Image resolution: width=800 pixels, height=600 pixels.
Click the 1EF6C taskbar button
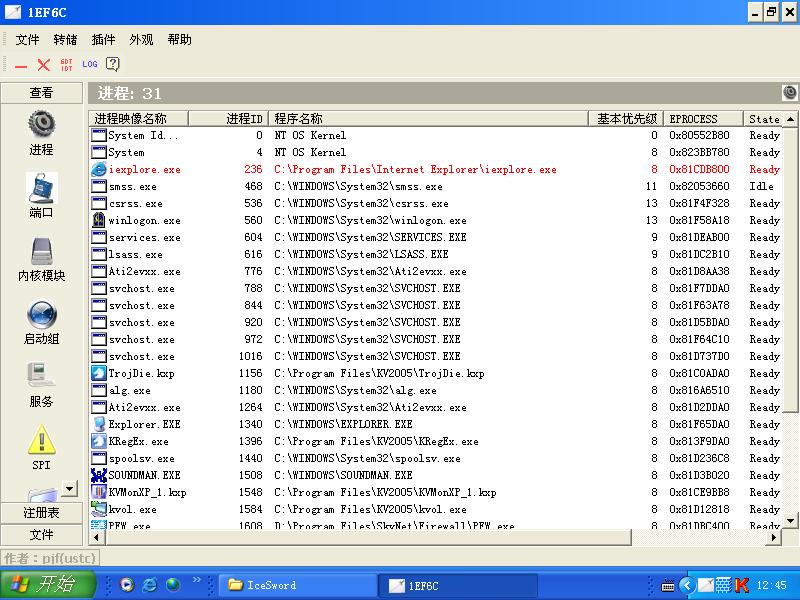(458, 585)
